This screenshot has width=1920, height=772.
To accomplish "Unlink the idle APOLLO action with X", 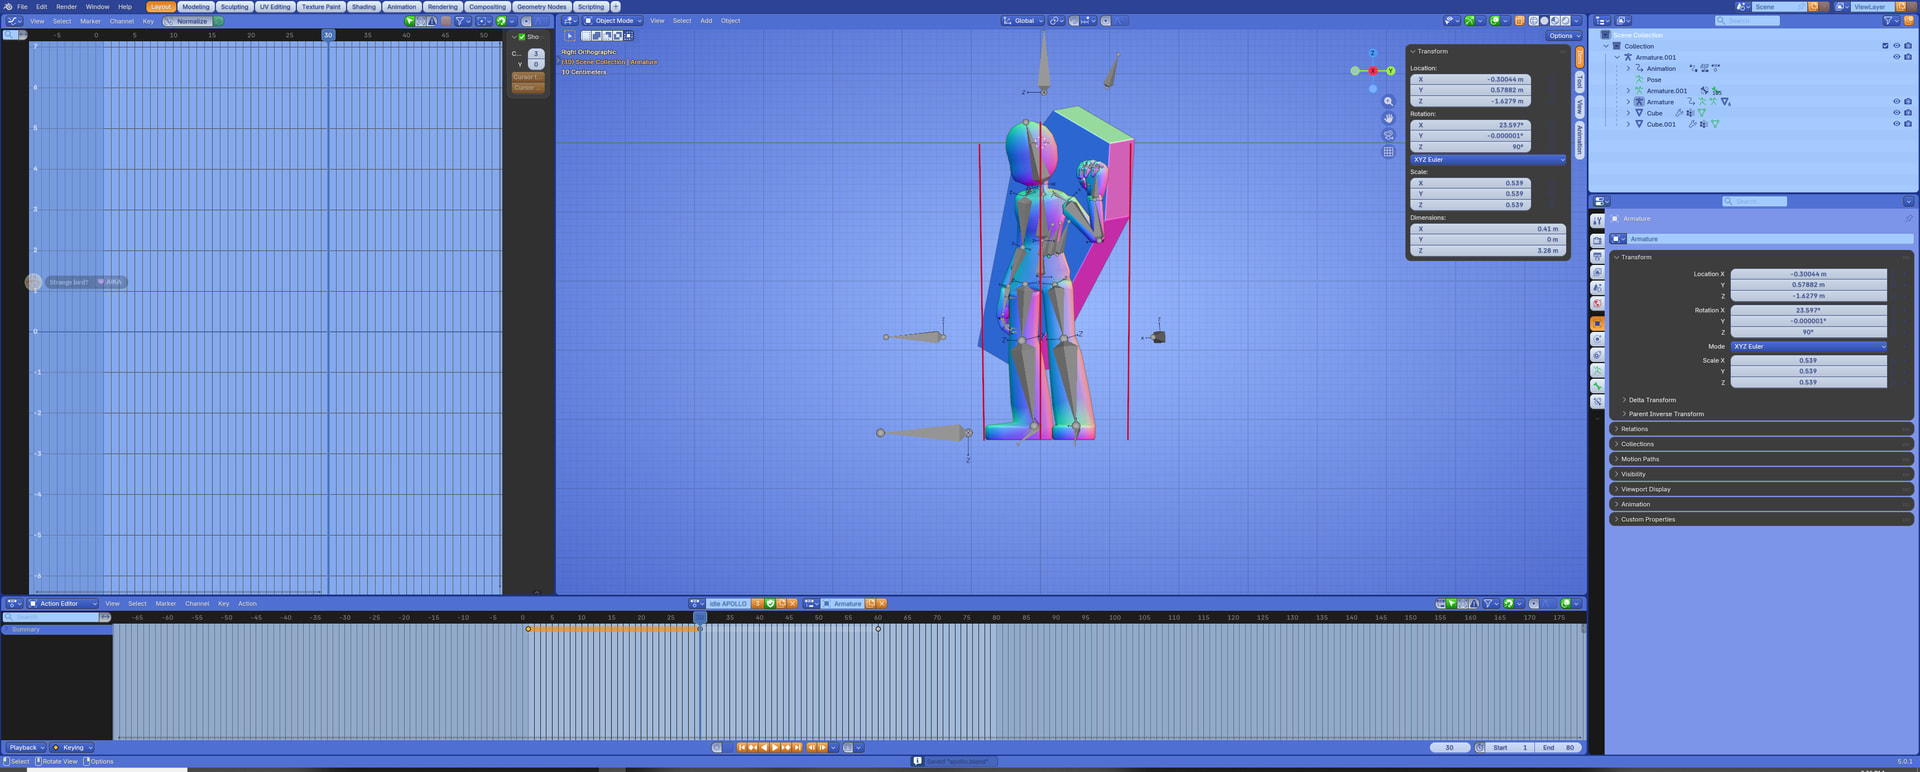I will coord(792,604).
